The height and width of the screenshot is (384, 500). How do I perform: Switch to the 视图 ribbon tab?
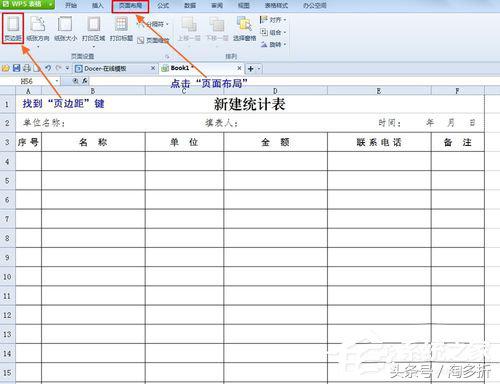(x=244, y=5)
